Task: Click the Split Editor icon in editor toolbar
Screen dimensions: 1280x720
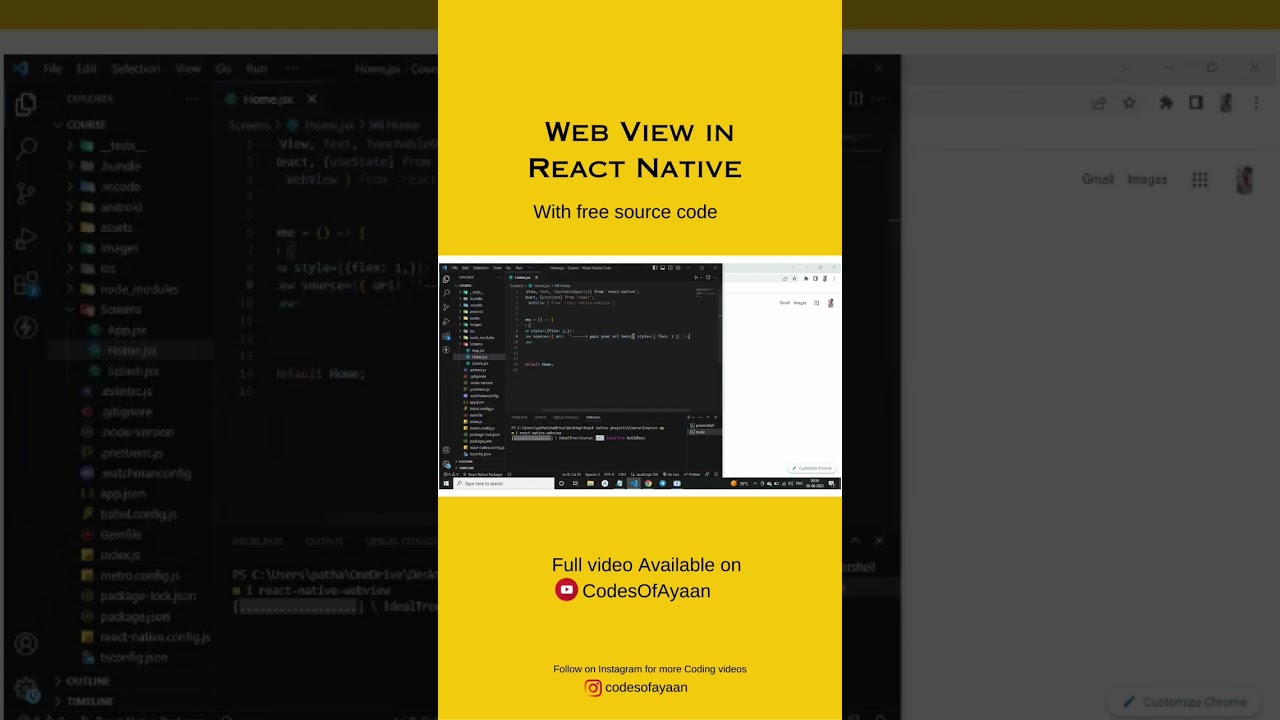Action: pyautogui.click(x=708, y=278)
